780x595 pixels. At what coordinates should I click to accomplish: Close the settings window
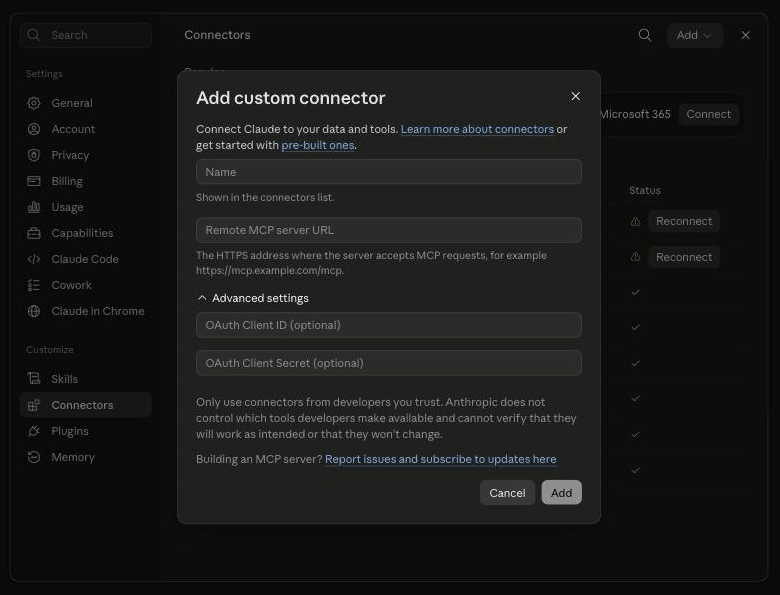pyautogui.click(x=745, y=35)
